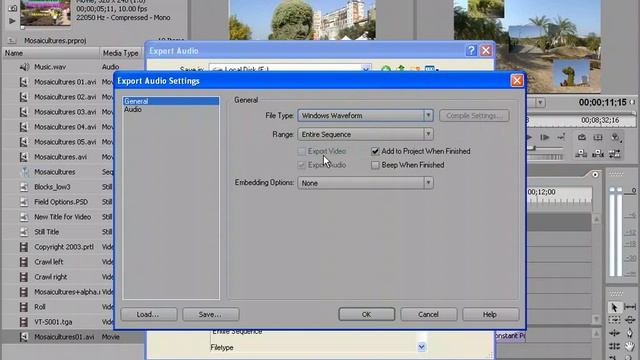Play the project panel thumbnail preview

click(12, 21)
